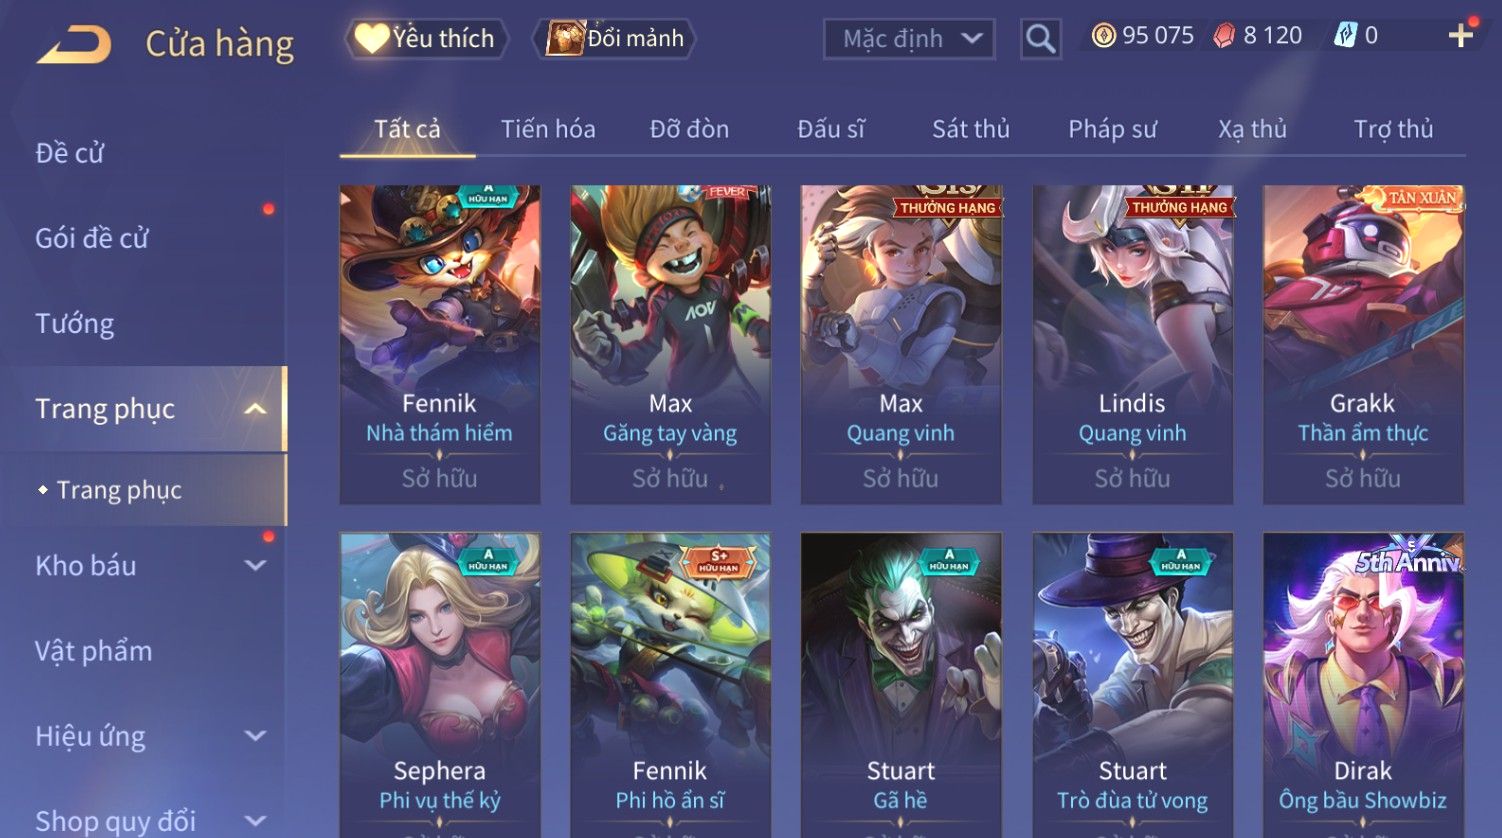Open the Mặc định sort dropdown
1502x838 pixels.
[909, 39]
